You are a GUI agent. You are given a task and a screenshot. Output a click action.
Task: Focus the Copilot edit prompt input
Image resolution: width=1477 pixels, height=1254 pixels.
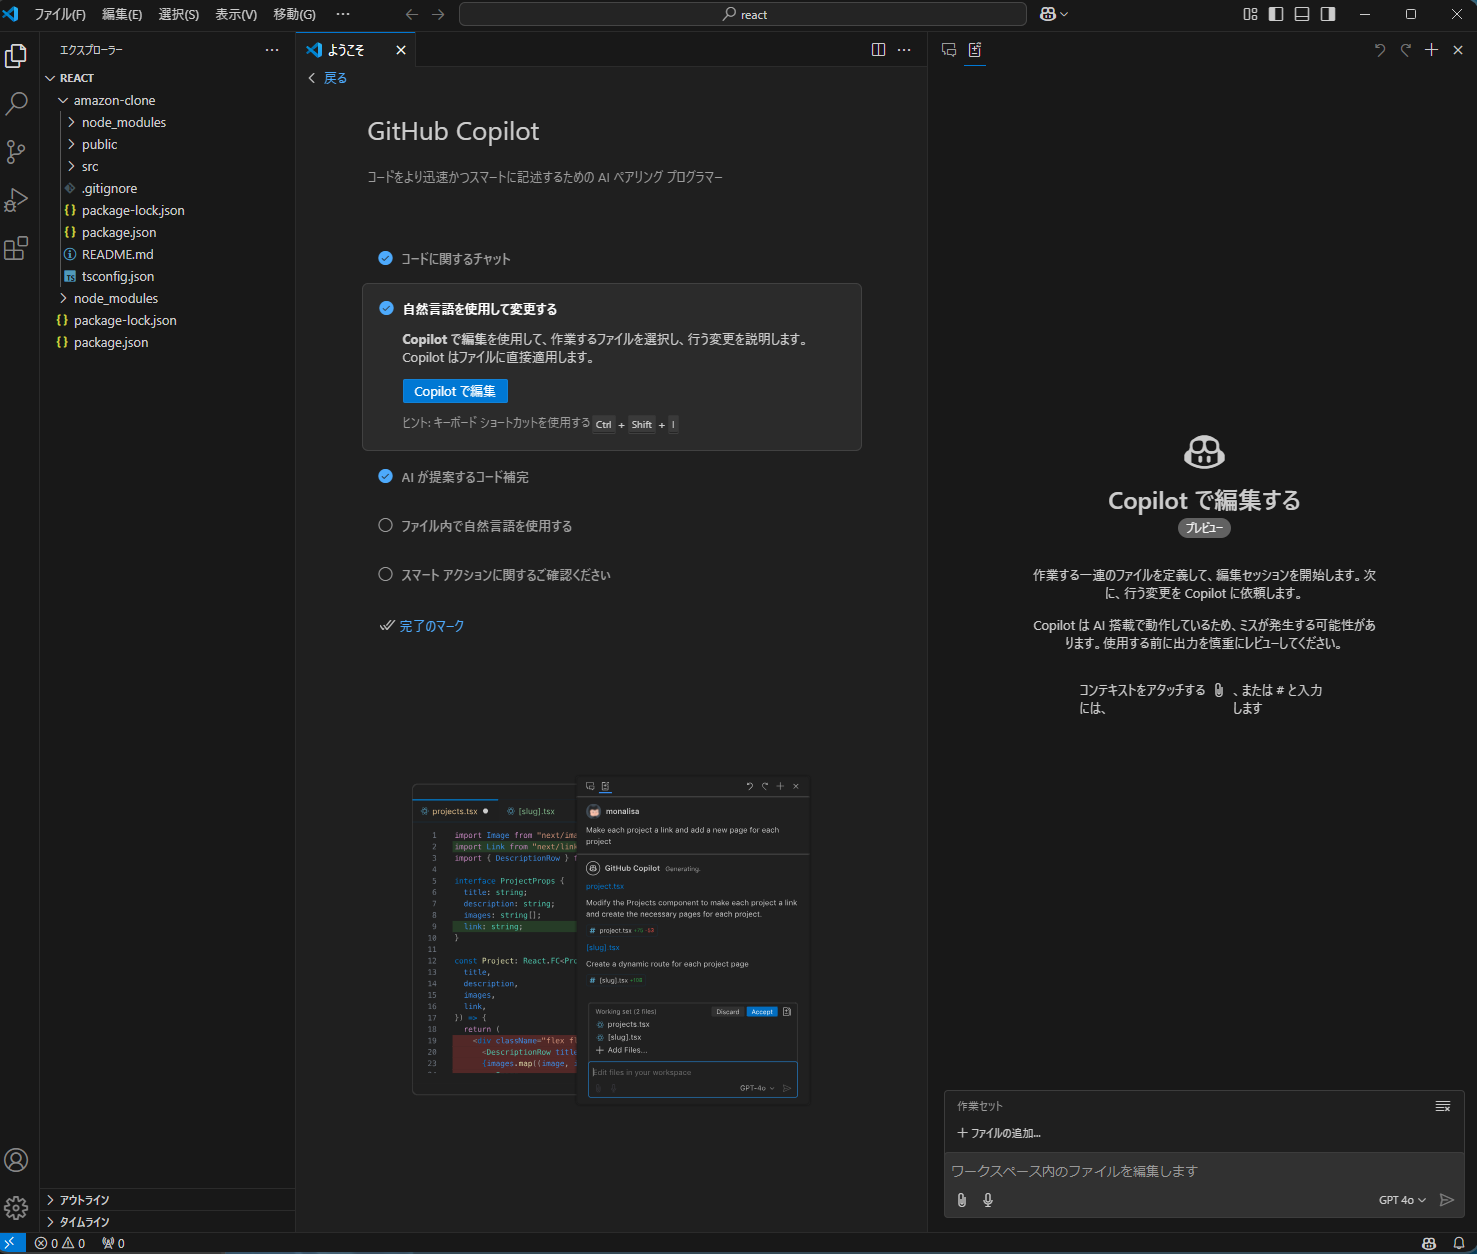pyautogui.click(x=1204, y=1171)
